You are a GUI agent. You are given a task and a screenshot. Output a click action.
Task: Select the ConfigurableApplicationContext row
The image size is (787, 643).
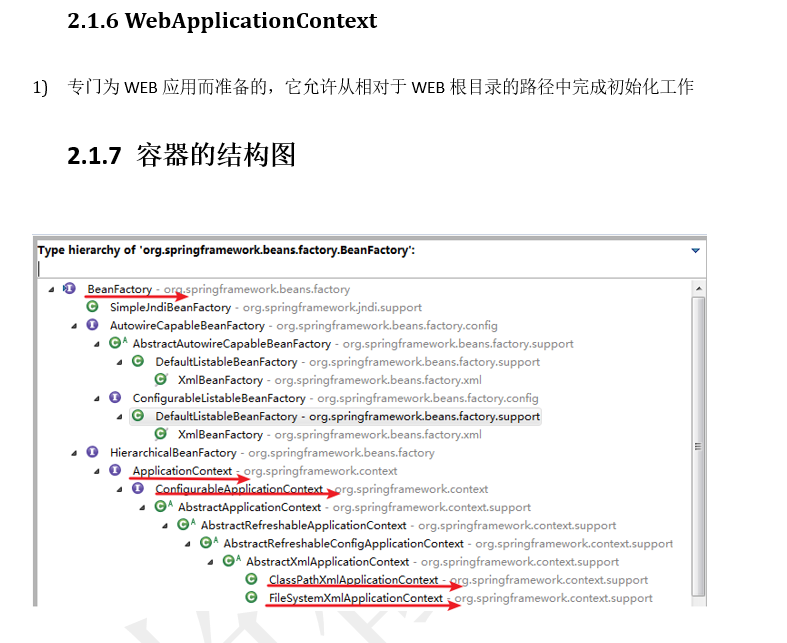point(321,489)
